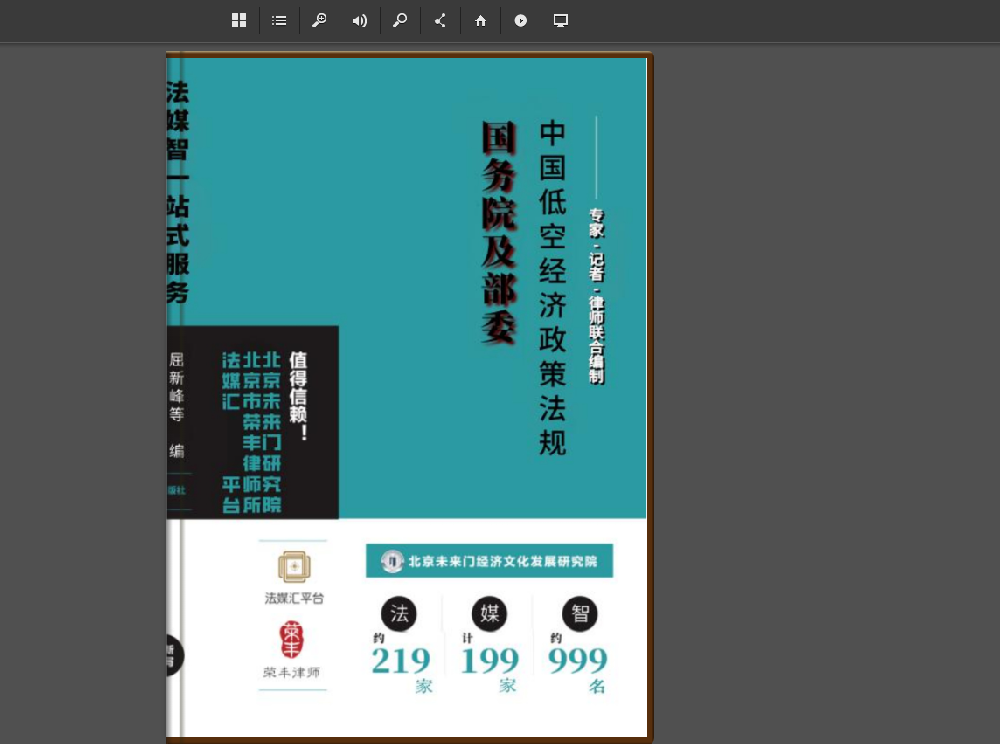Start auto-play page flipping

click(x=521, y=21)
